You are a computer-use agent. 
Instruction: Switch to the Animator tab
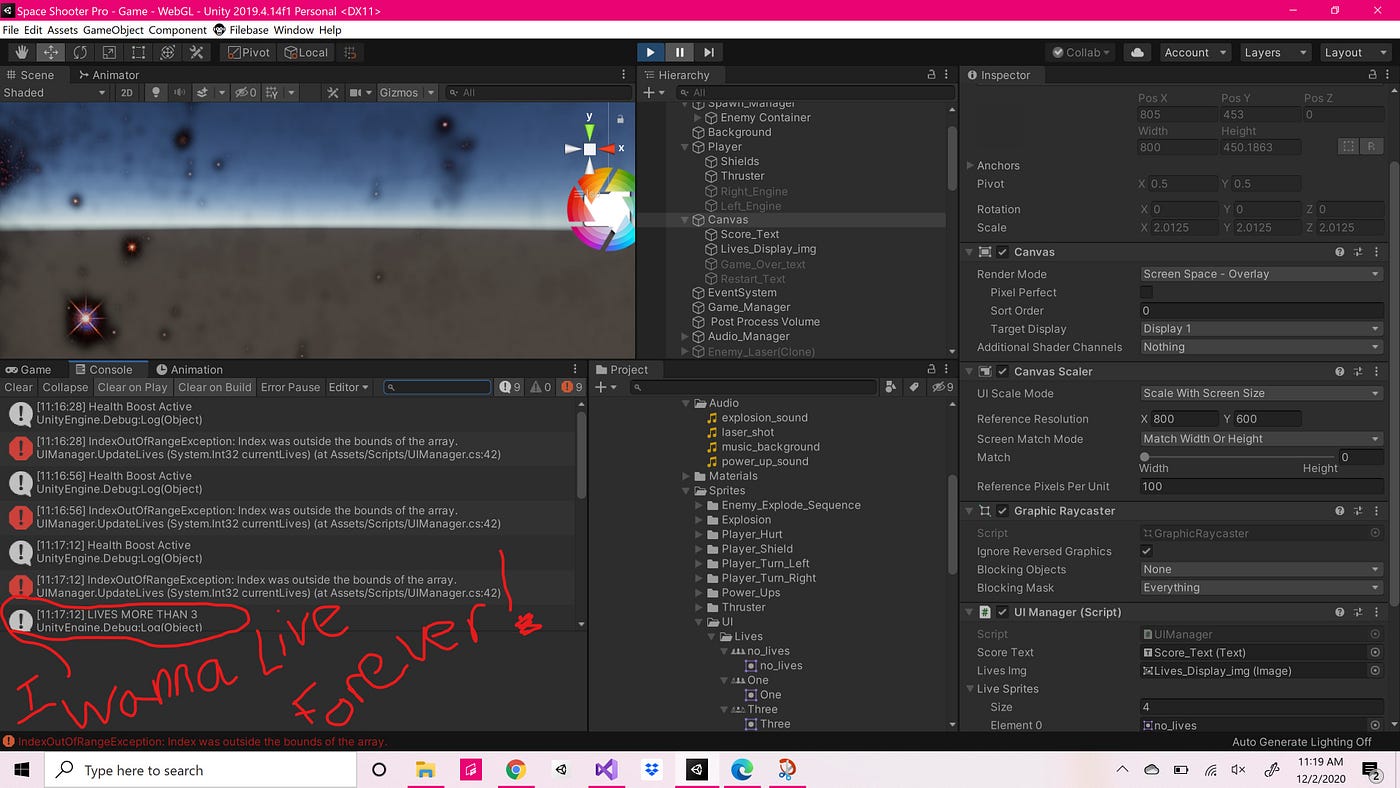(x=108, y=75)
